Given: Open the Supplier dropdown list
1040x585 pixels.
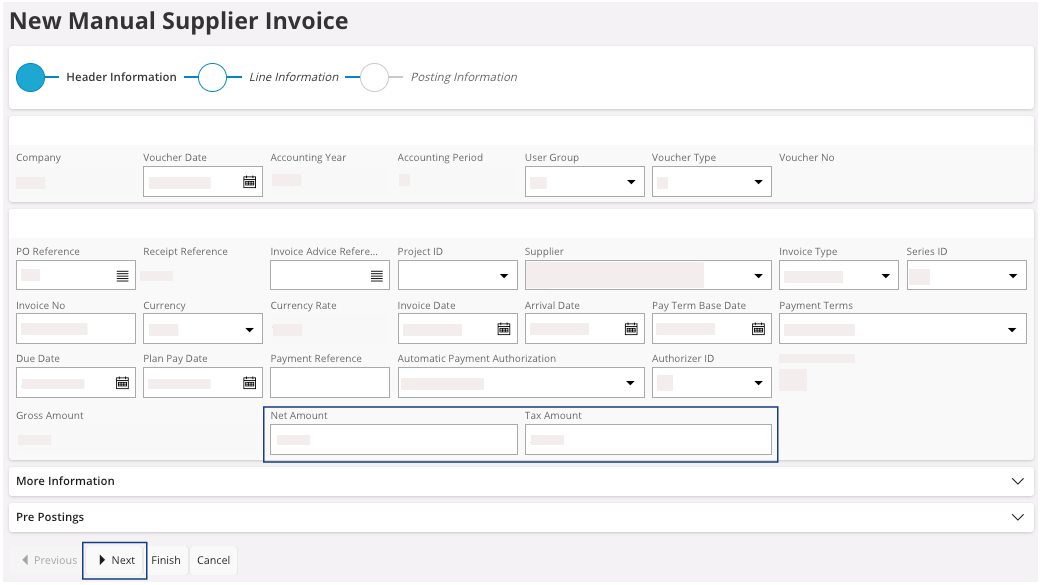Looking at the screenshot, I should [x=758, y=275].
